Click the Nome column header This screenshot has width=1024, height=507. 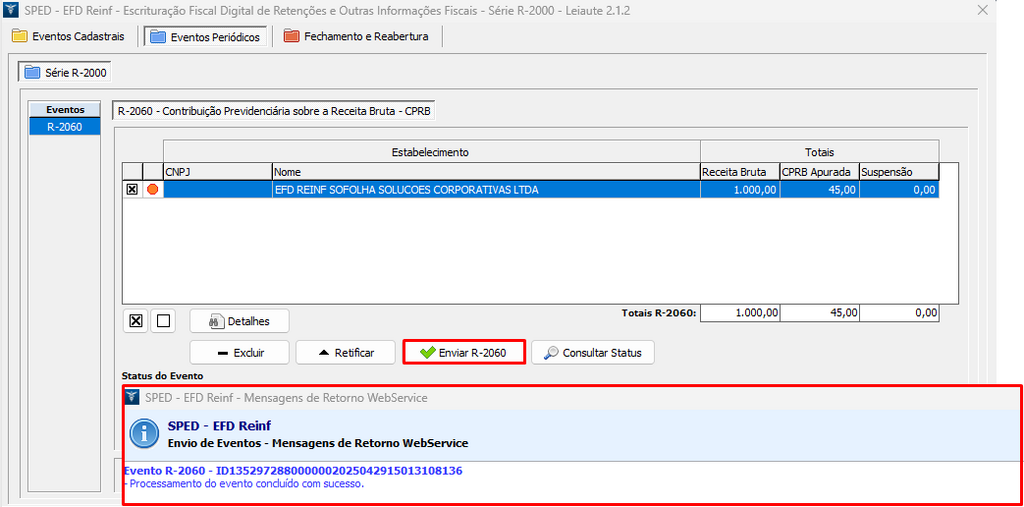pos(485,171)
